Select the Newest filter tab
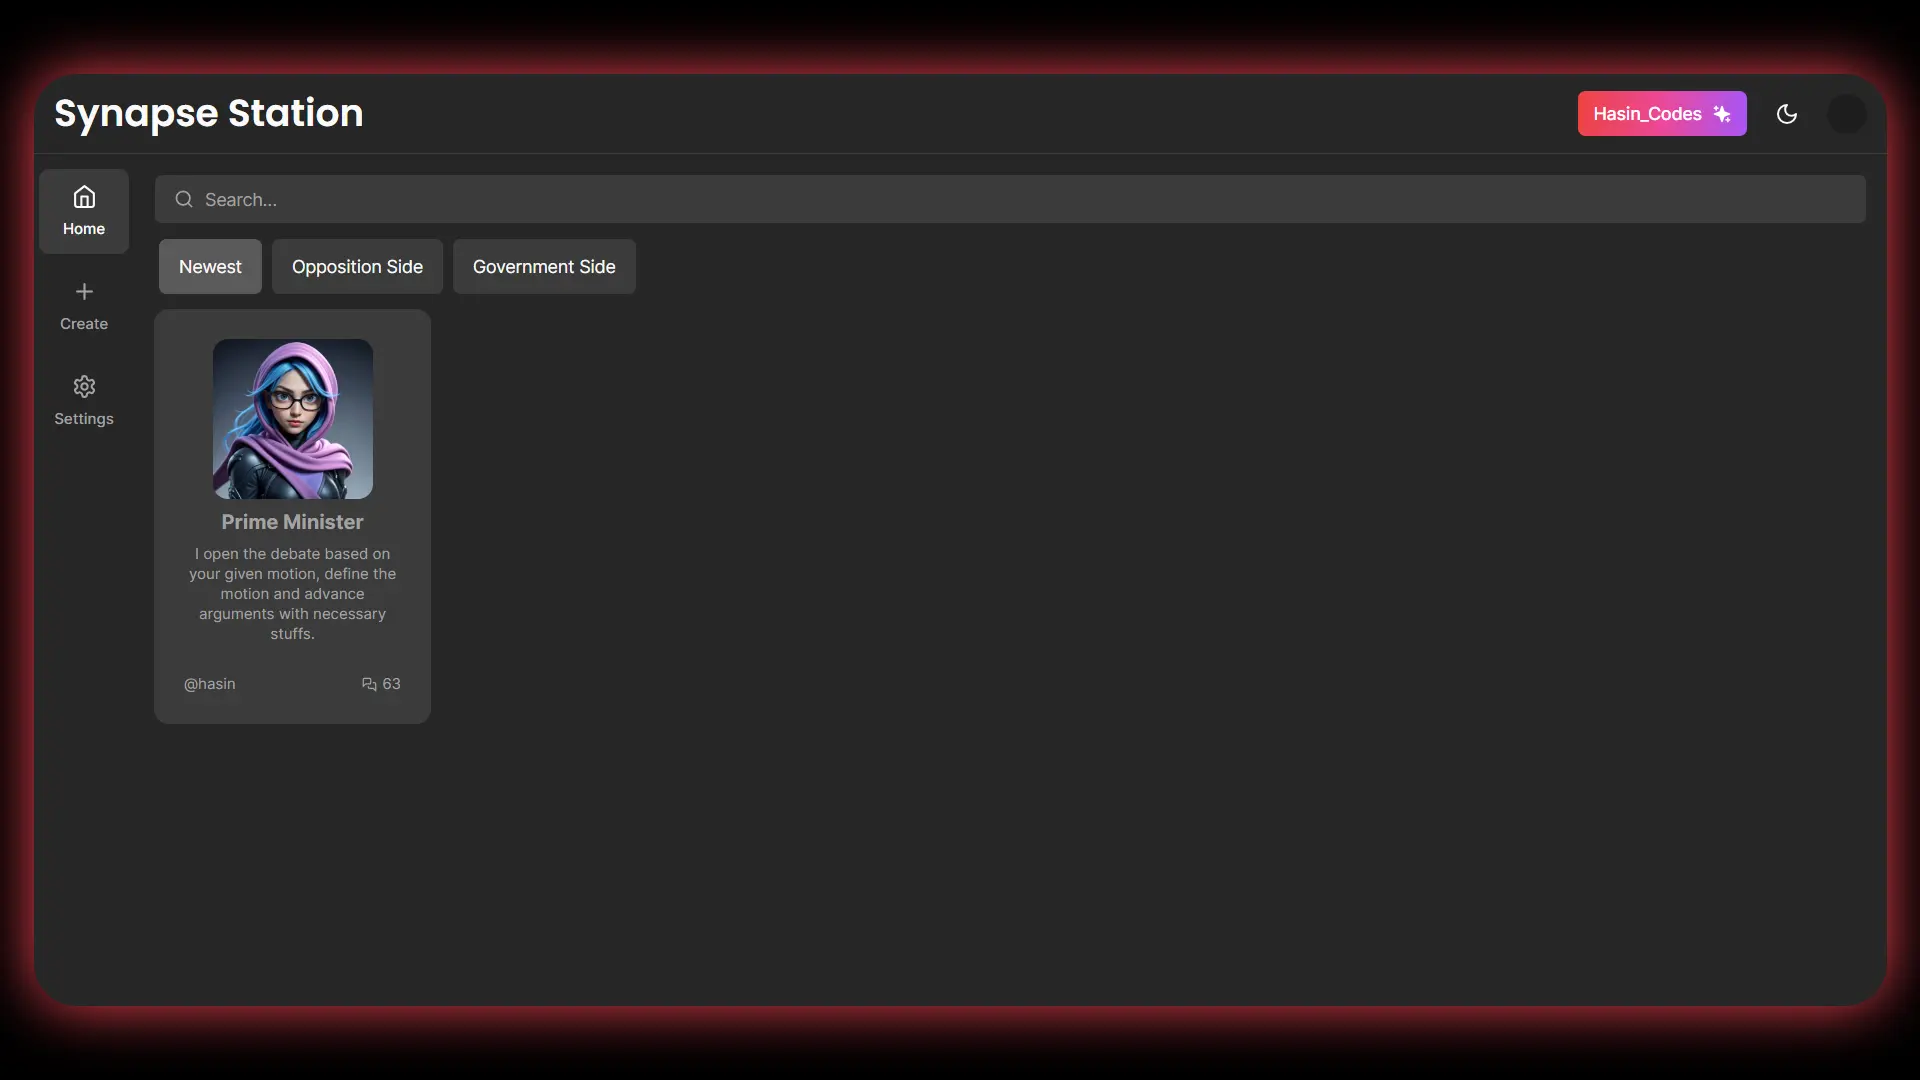Viewport: 1920px width, 1080px height. click(210, 267)
